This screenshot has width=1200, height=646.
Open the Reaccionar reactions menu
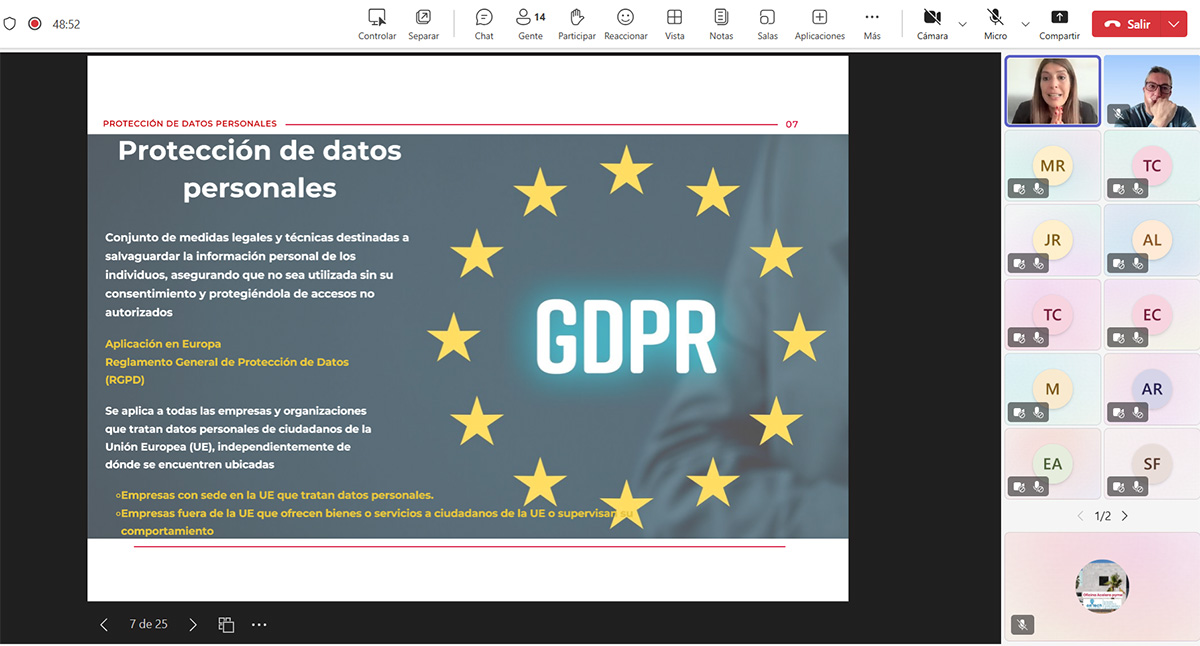(626, 24)
